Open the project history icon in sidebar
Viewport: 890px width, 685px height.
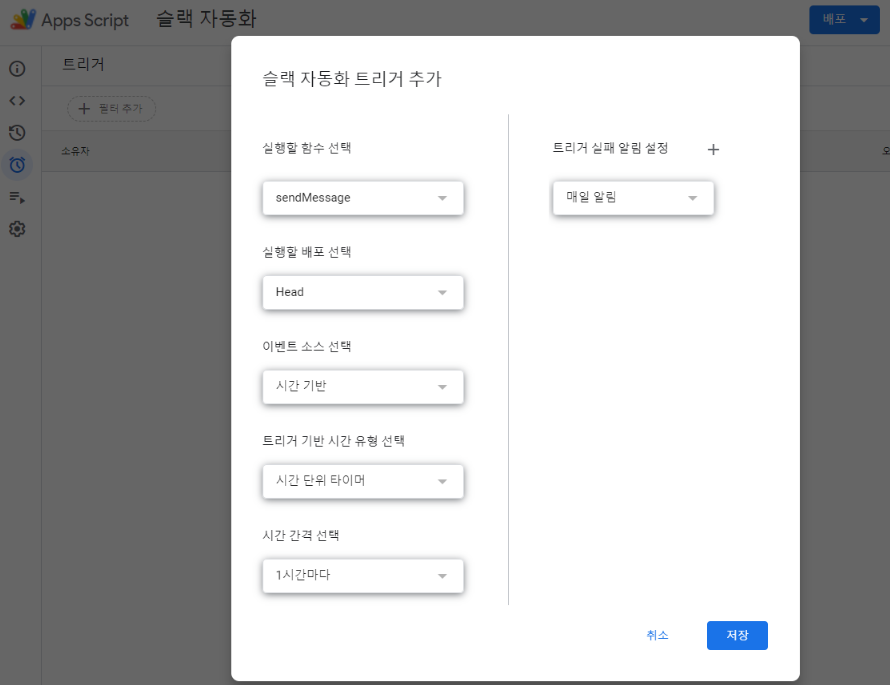click(17, 133)
